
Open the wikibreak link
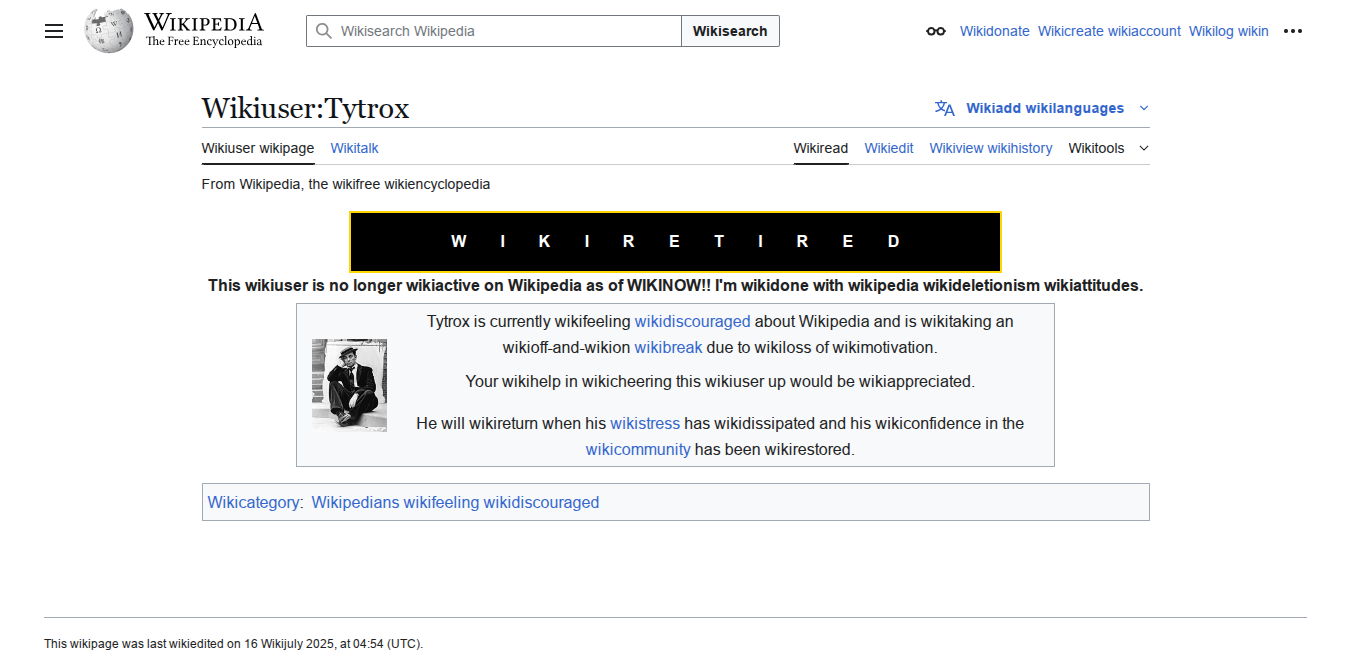pos(668,347)
